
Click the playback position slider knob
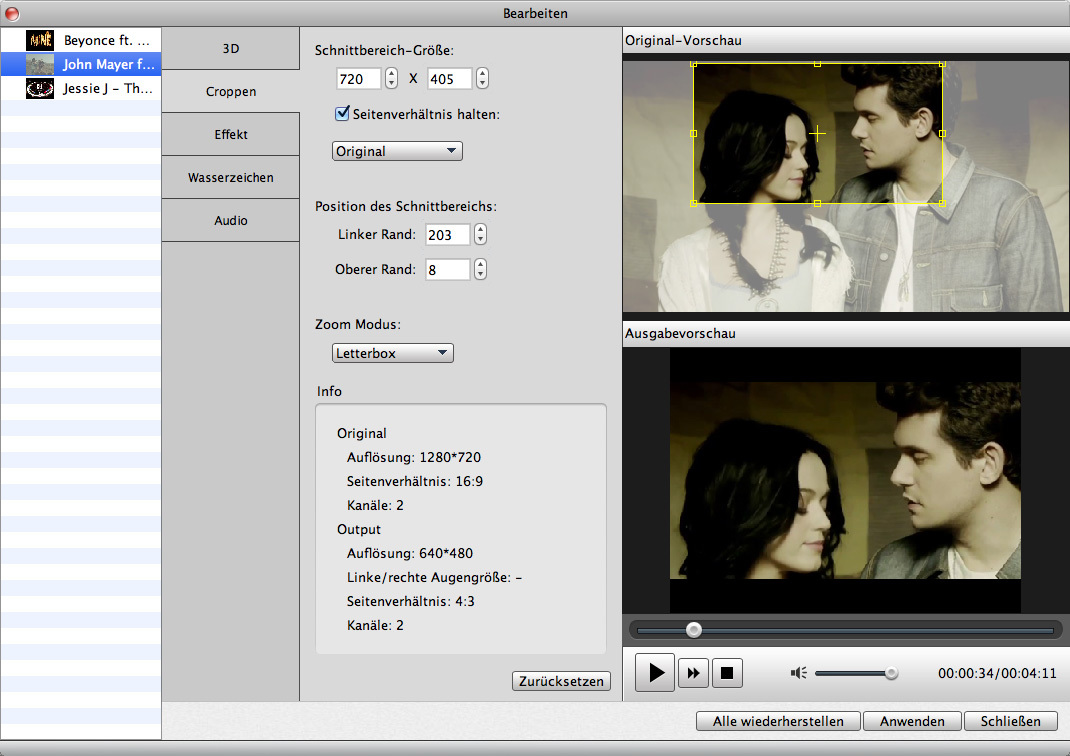pos(694,630)
